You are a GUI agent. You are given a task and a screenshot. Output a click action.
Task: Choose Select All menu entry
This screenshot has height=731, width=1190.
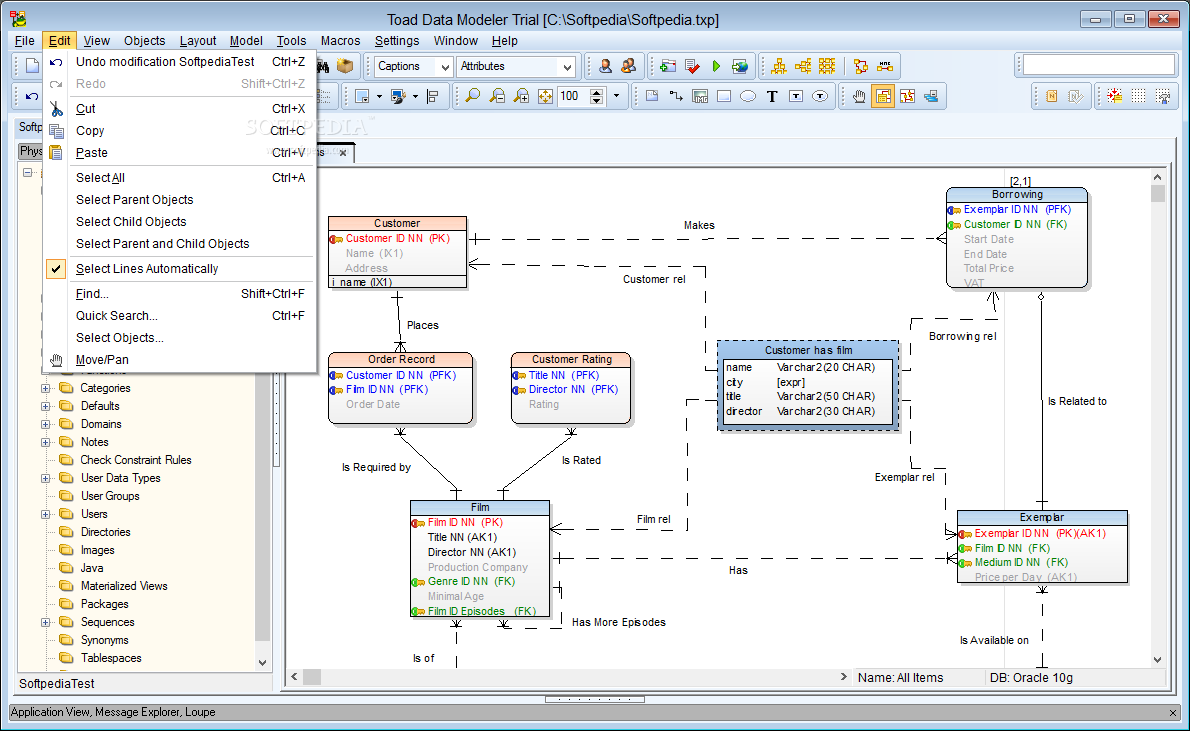178,178
